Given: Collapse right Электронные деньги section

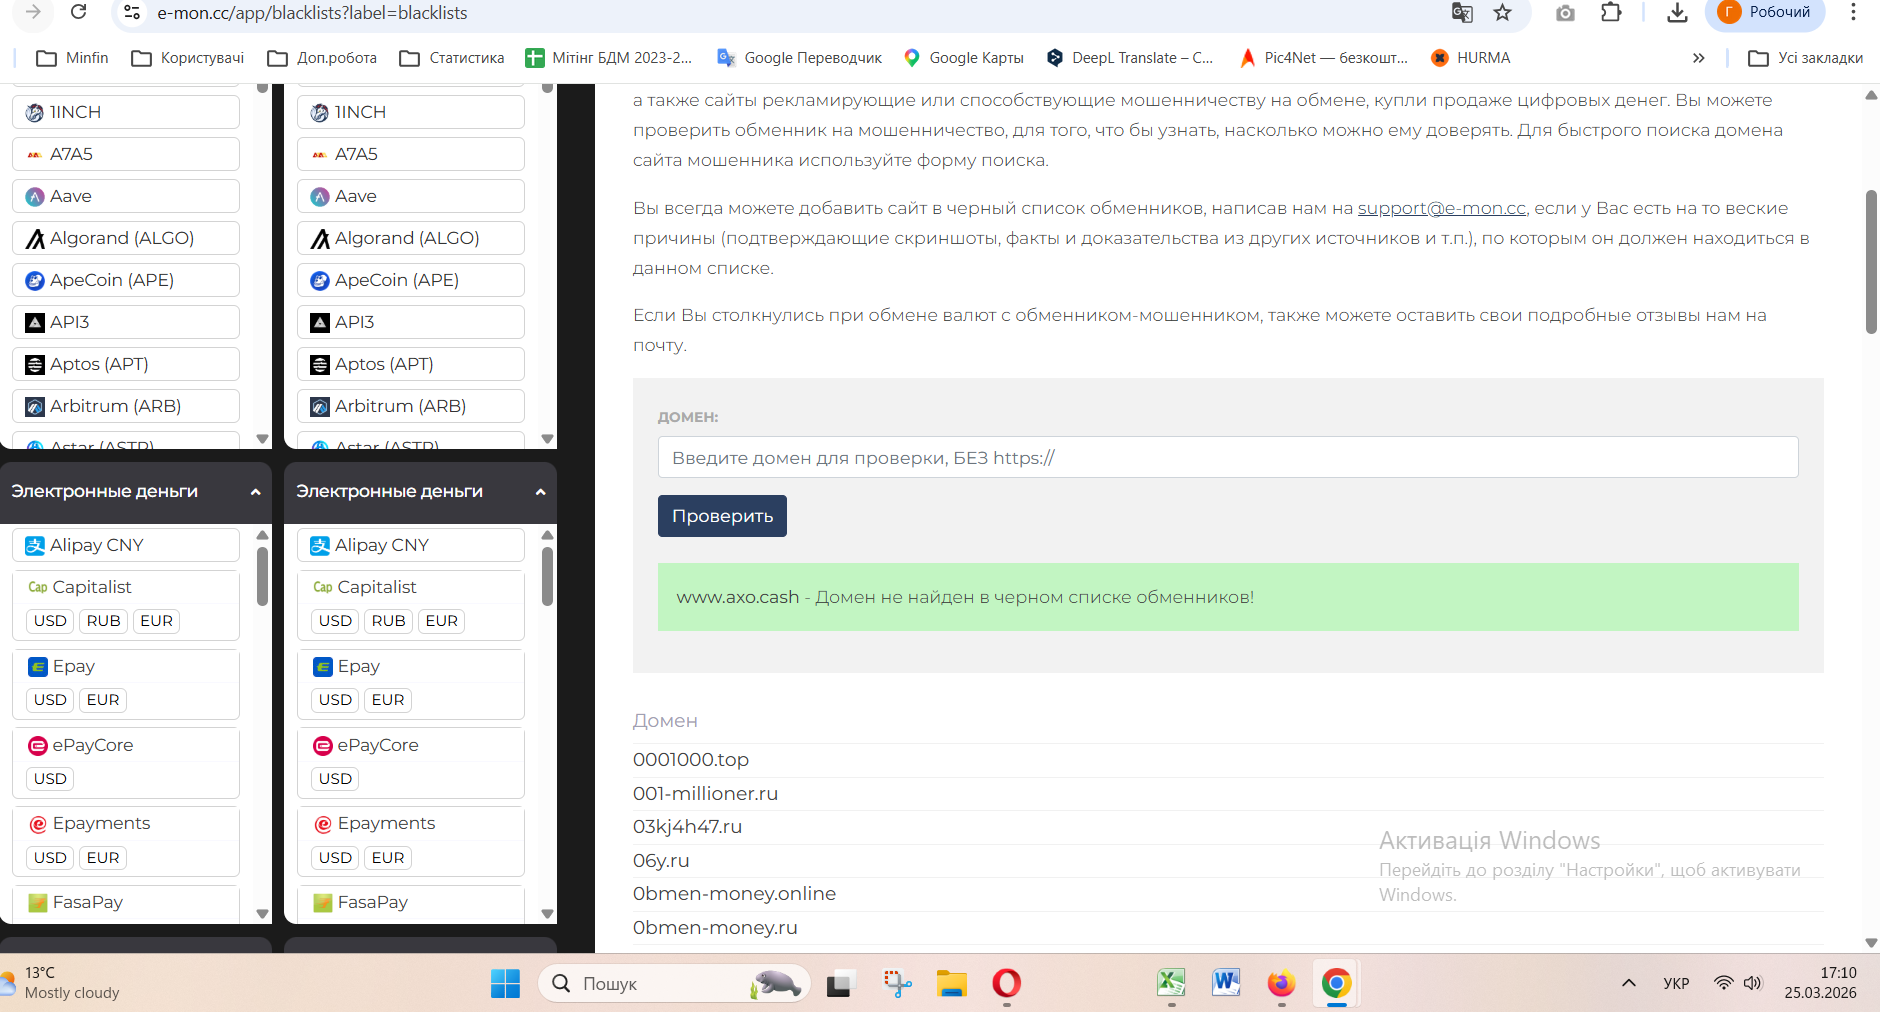Looking at the screenshot, I should click(x=540, y=492).
